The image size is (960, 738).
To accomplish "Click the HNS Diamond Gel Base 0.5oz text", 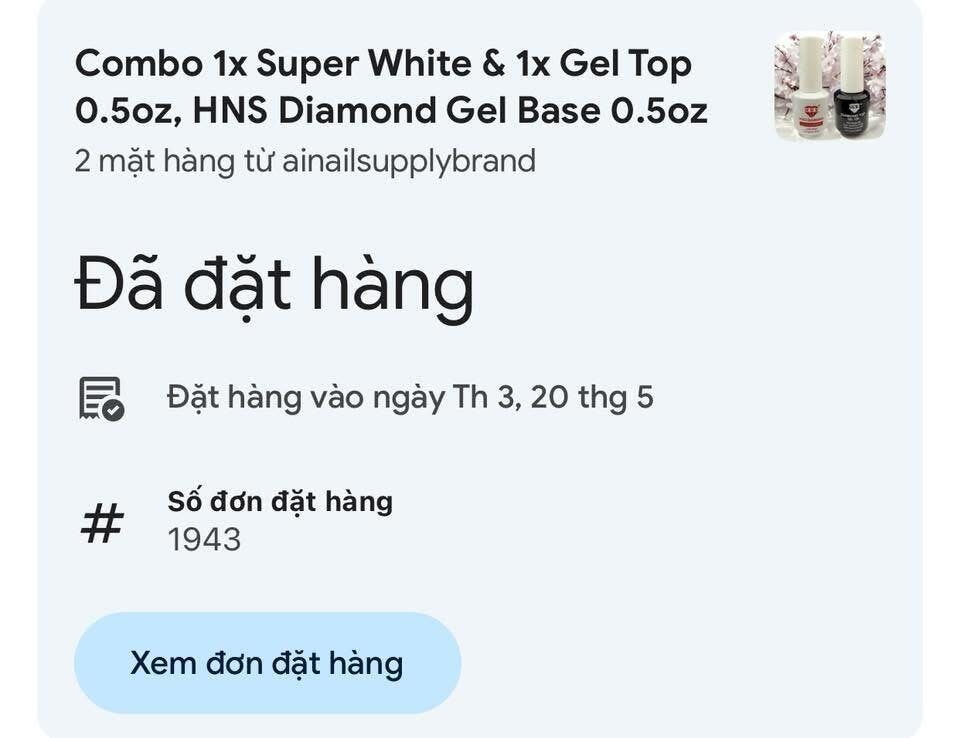I will (450, 111).
